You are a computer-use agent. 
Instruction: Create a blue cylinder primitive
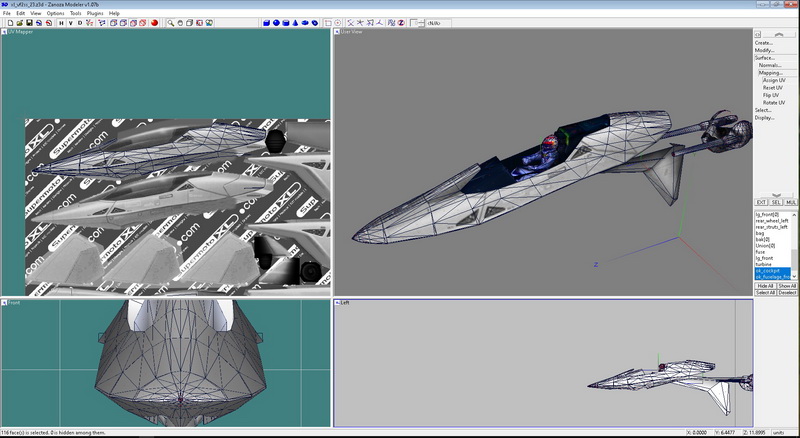286,23
